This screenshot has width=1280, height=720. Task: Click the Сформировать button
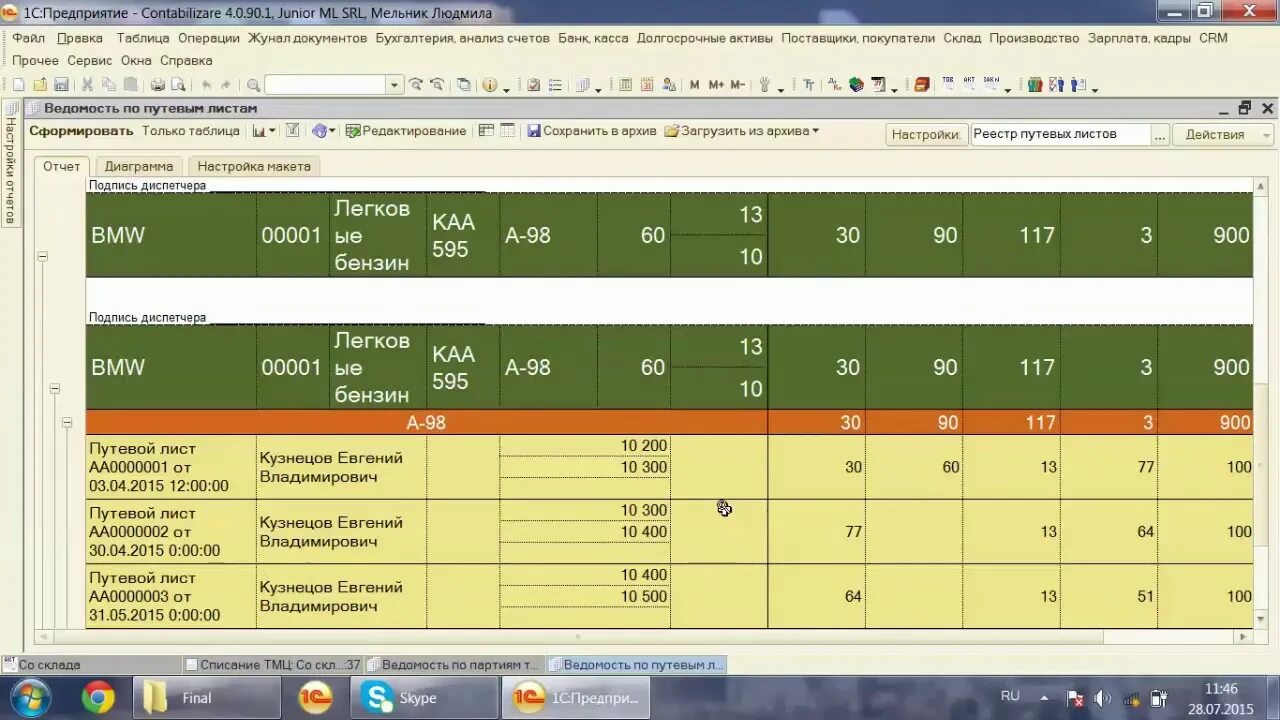[x=81, y=131]
